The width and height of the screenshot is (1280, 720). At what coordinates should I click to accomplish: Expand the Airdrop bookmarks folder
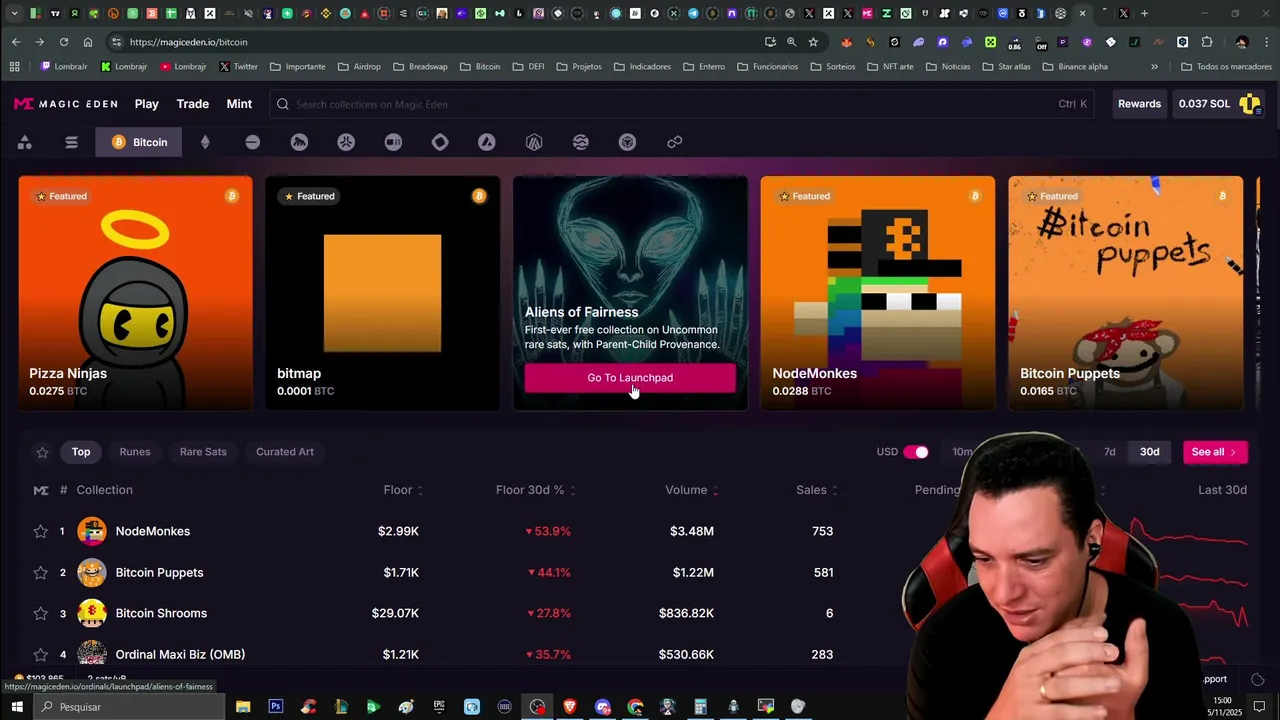click(x=359, y=67)
